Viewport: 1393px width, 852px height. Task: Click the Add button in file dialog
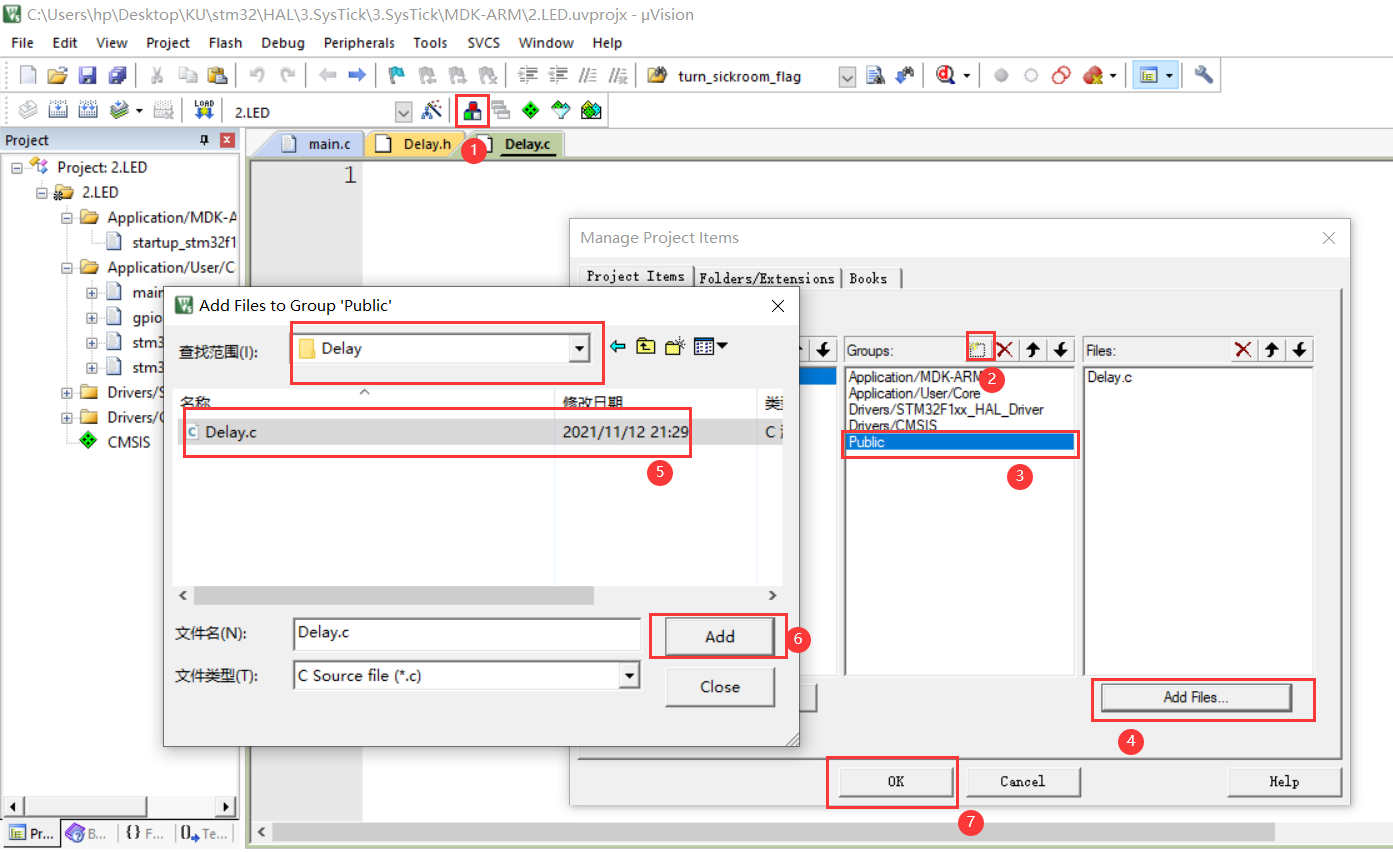point(719,636)
